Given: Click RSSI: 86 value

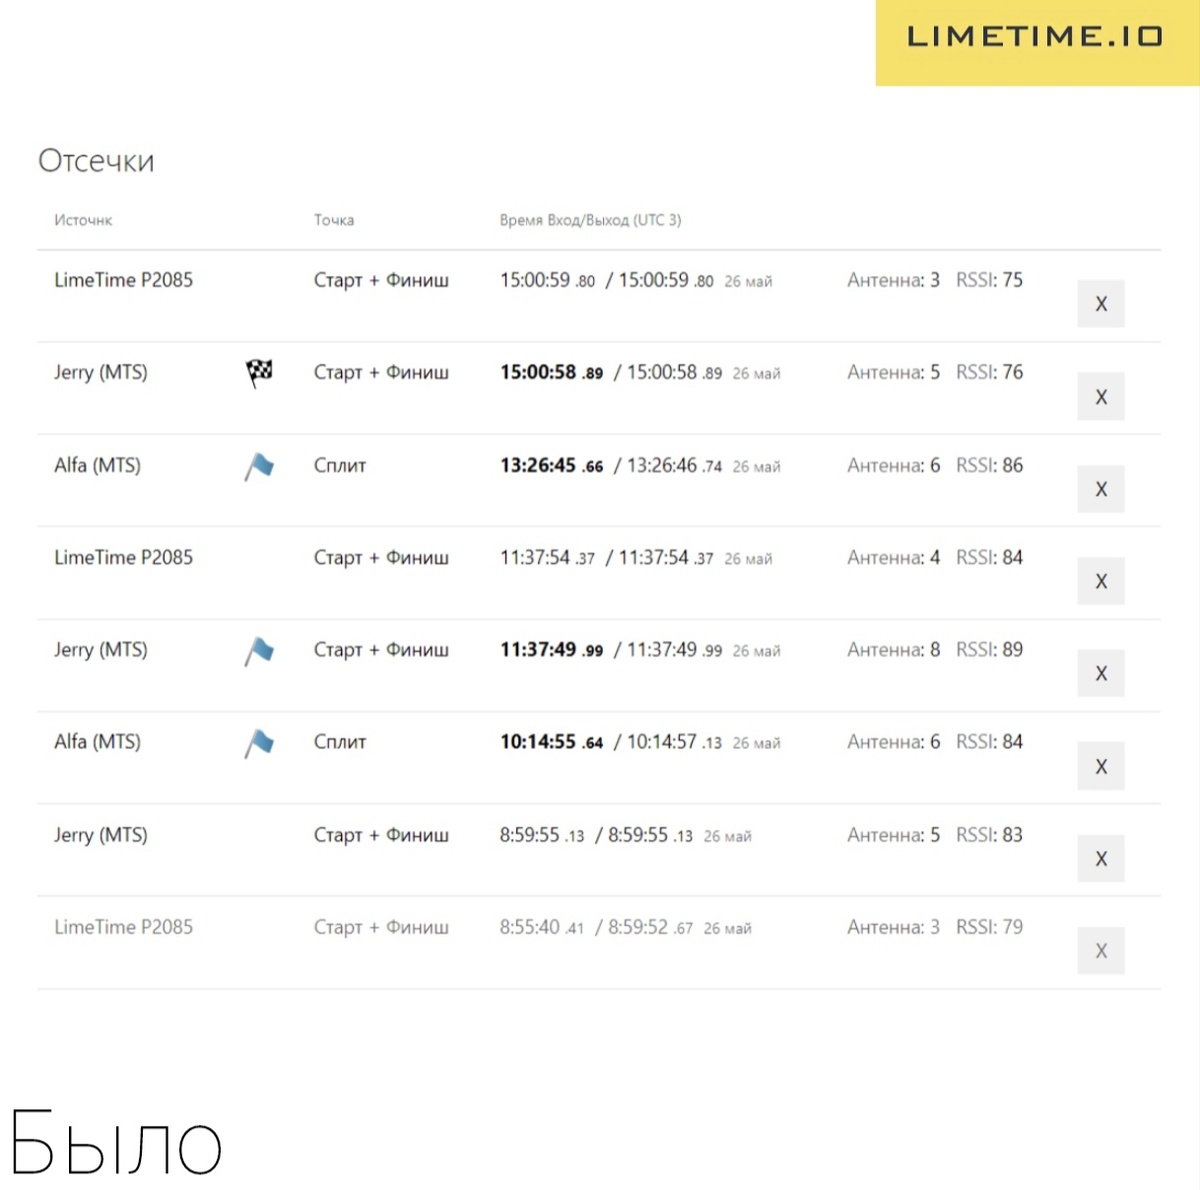Looking at the screenshot, I should pyautogui.click(x=989, y=465).
